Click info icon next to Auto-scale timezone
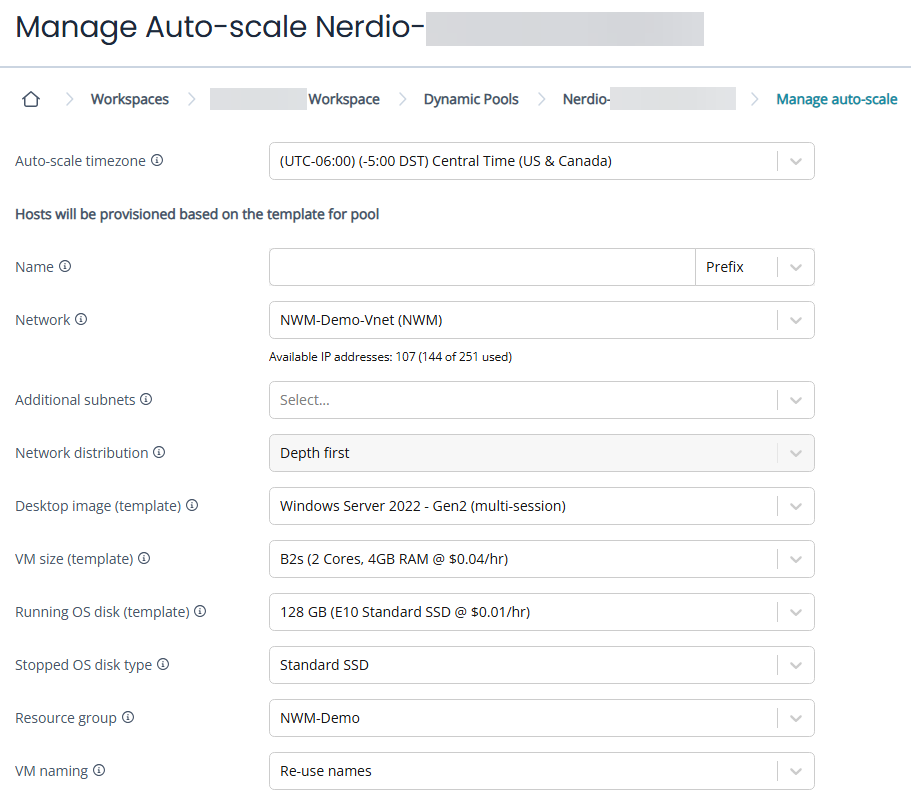The image size is (911, 800). pyautogui.click(x=157, y=160)
